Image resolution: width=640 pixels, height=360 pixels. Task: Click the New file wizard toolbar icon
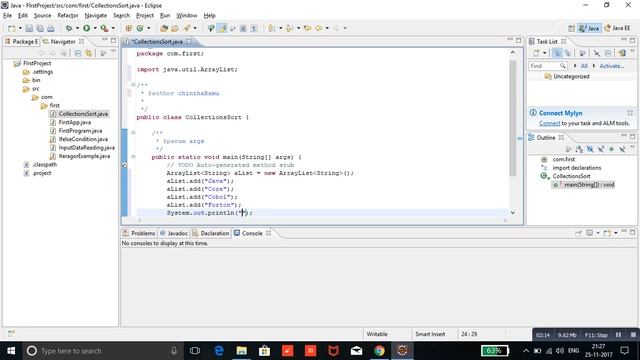[11, 28]
